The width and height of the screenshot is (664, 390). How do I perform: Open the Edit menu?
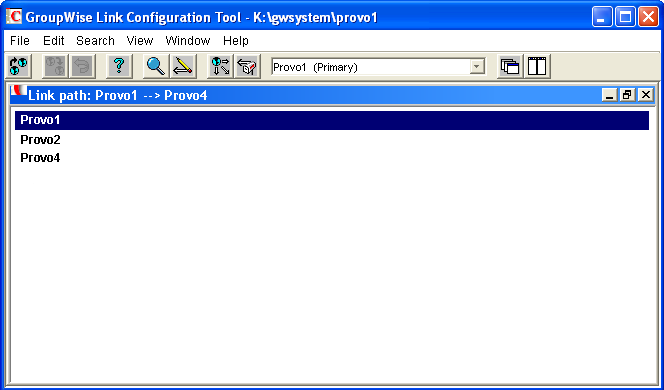pyautogui.click(x=54, y=41)
